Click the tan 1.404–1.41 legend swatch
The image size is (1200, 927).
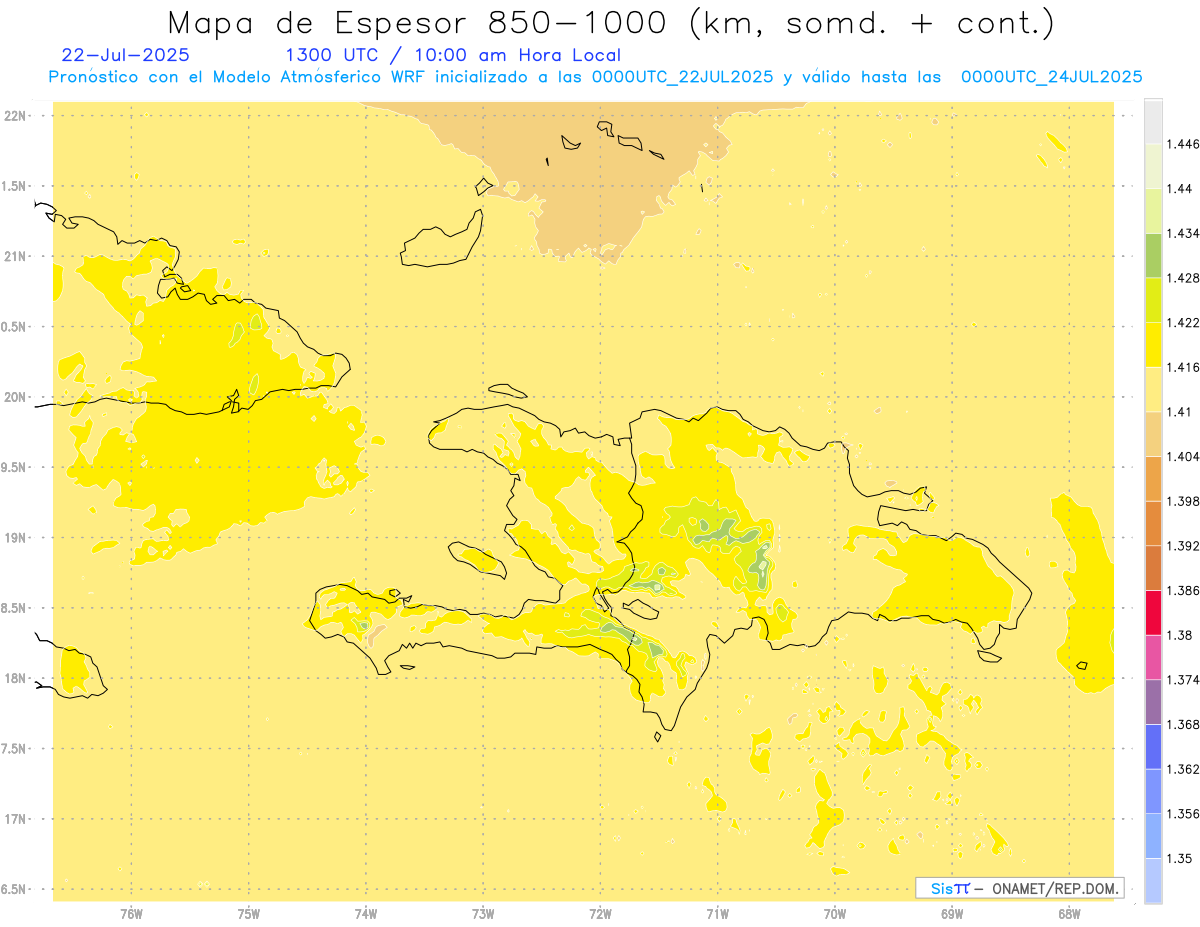coord(1153,433)
